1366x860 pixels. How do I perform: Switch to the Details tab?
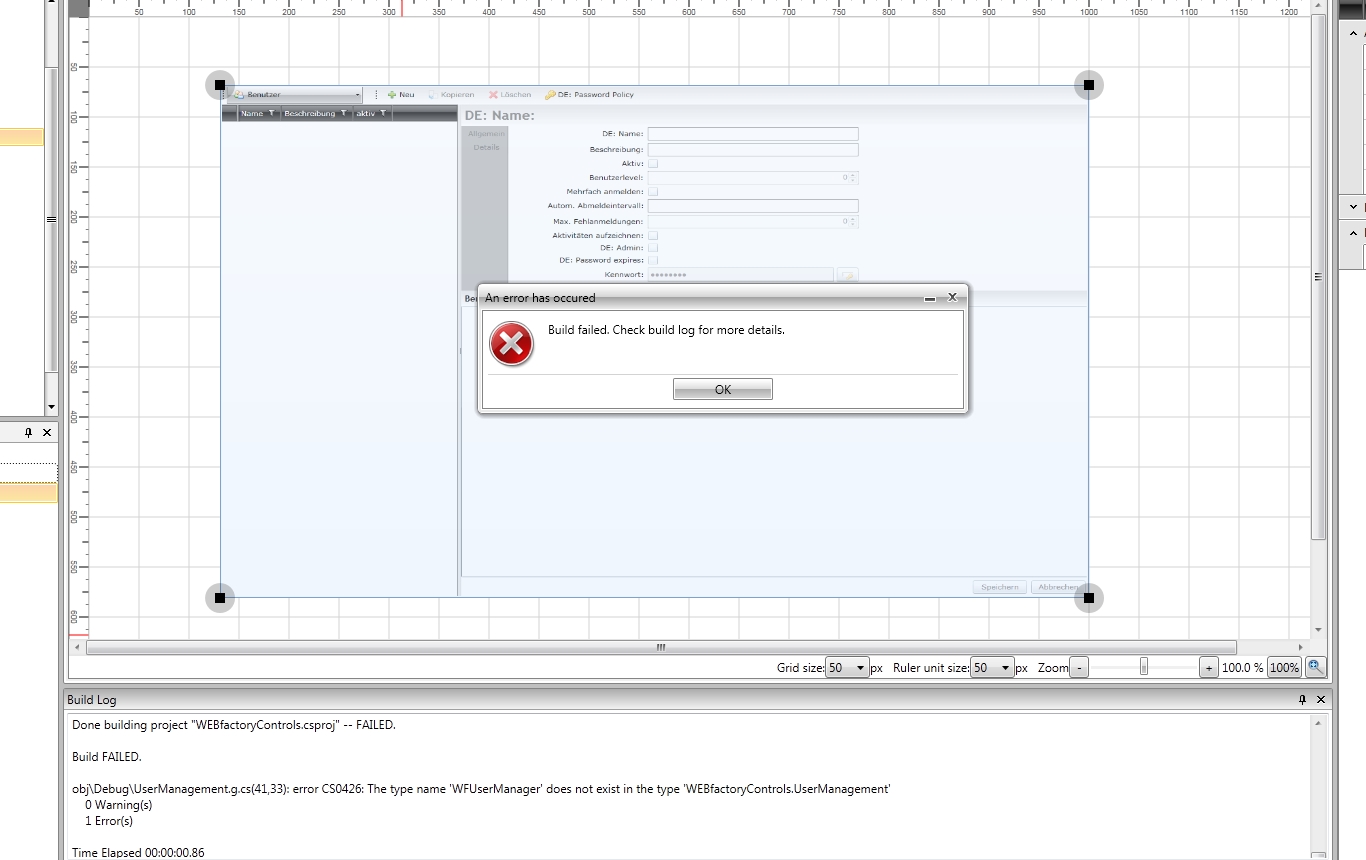[486, 148]
